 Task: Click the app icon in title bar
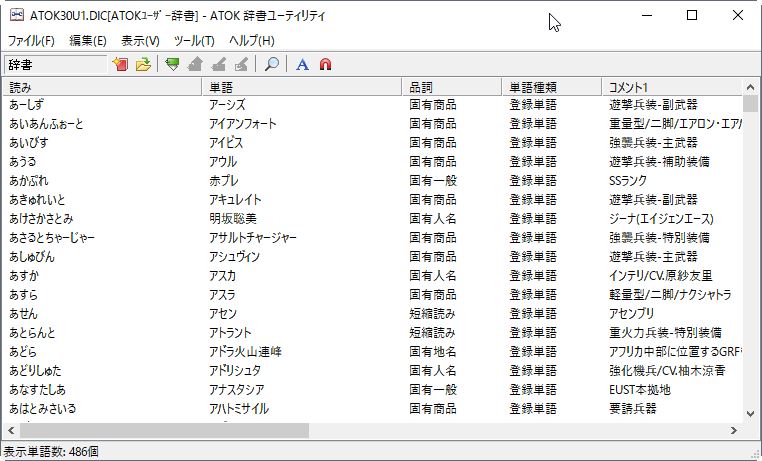coord(17,16)
